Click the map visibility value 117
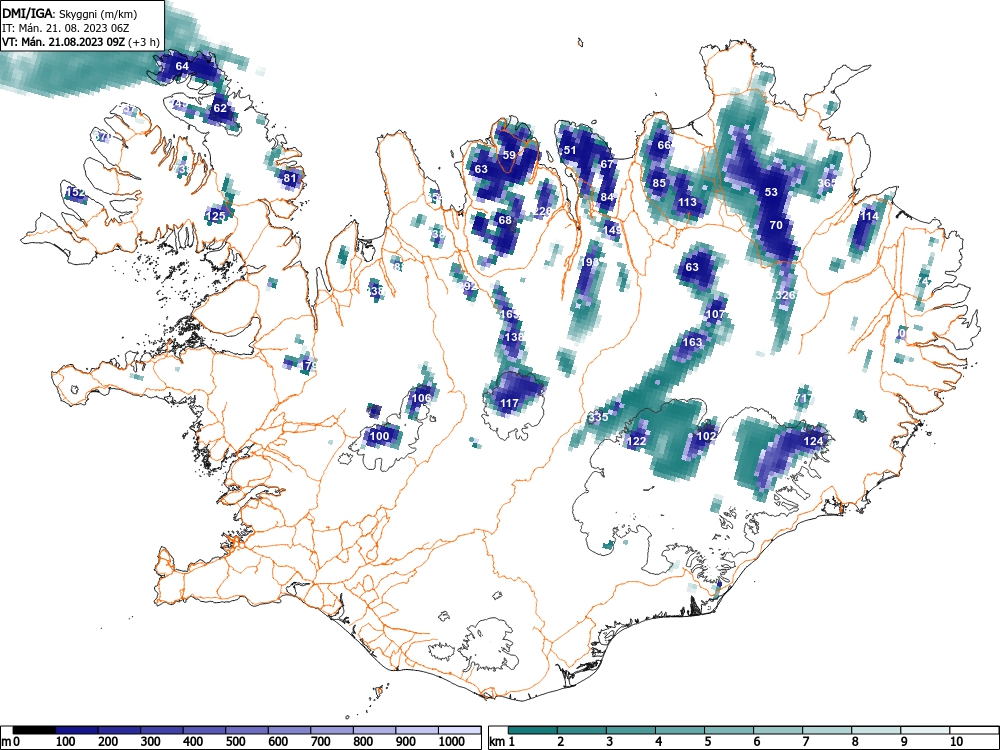 tap(509, 403)
